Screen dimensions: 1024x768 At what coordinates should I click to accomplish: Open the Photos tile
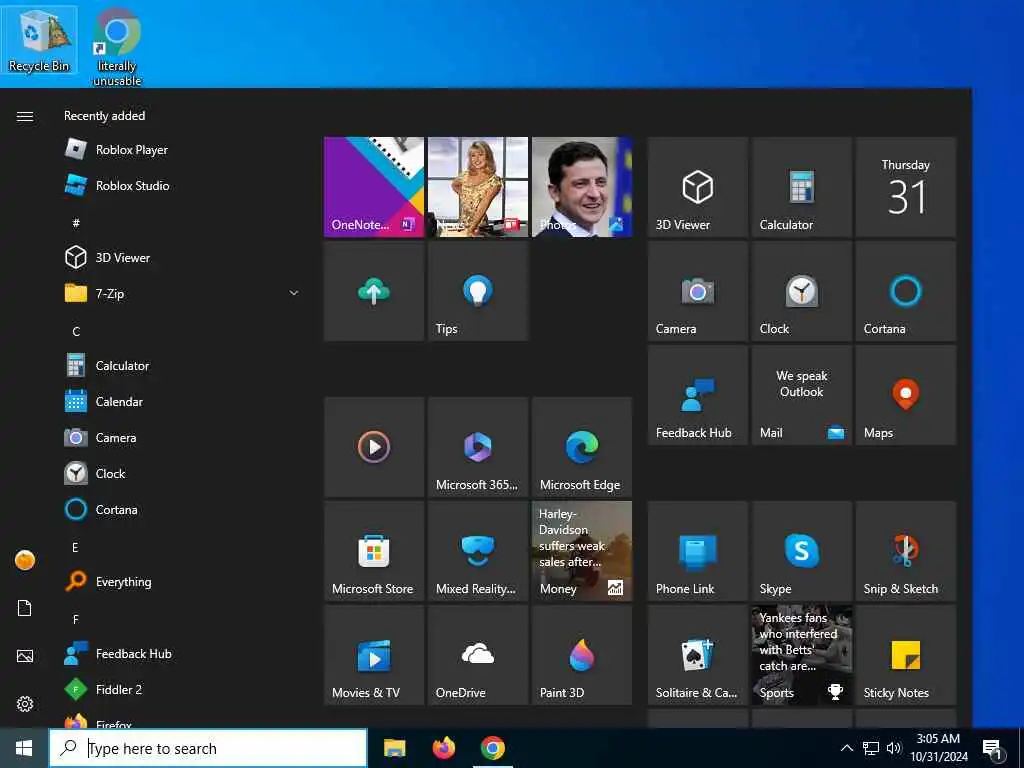582,187
